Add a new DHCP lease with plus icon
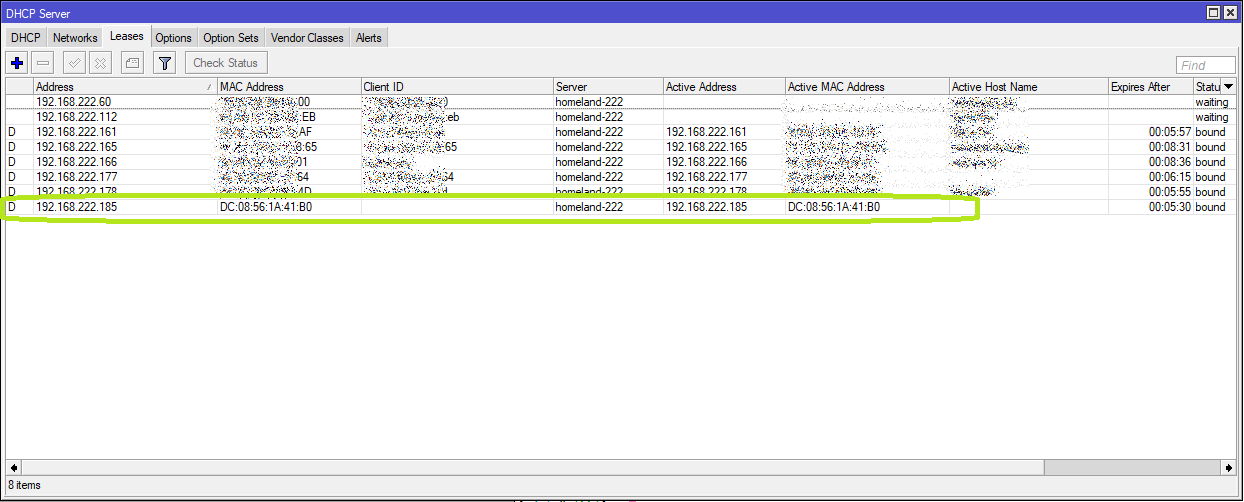Viewport: 1244px width, 502px height. (17, 63)
